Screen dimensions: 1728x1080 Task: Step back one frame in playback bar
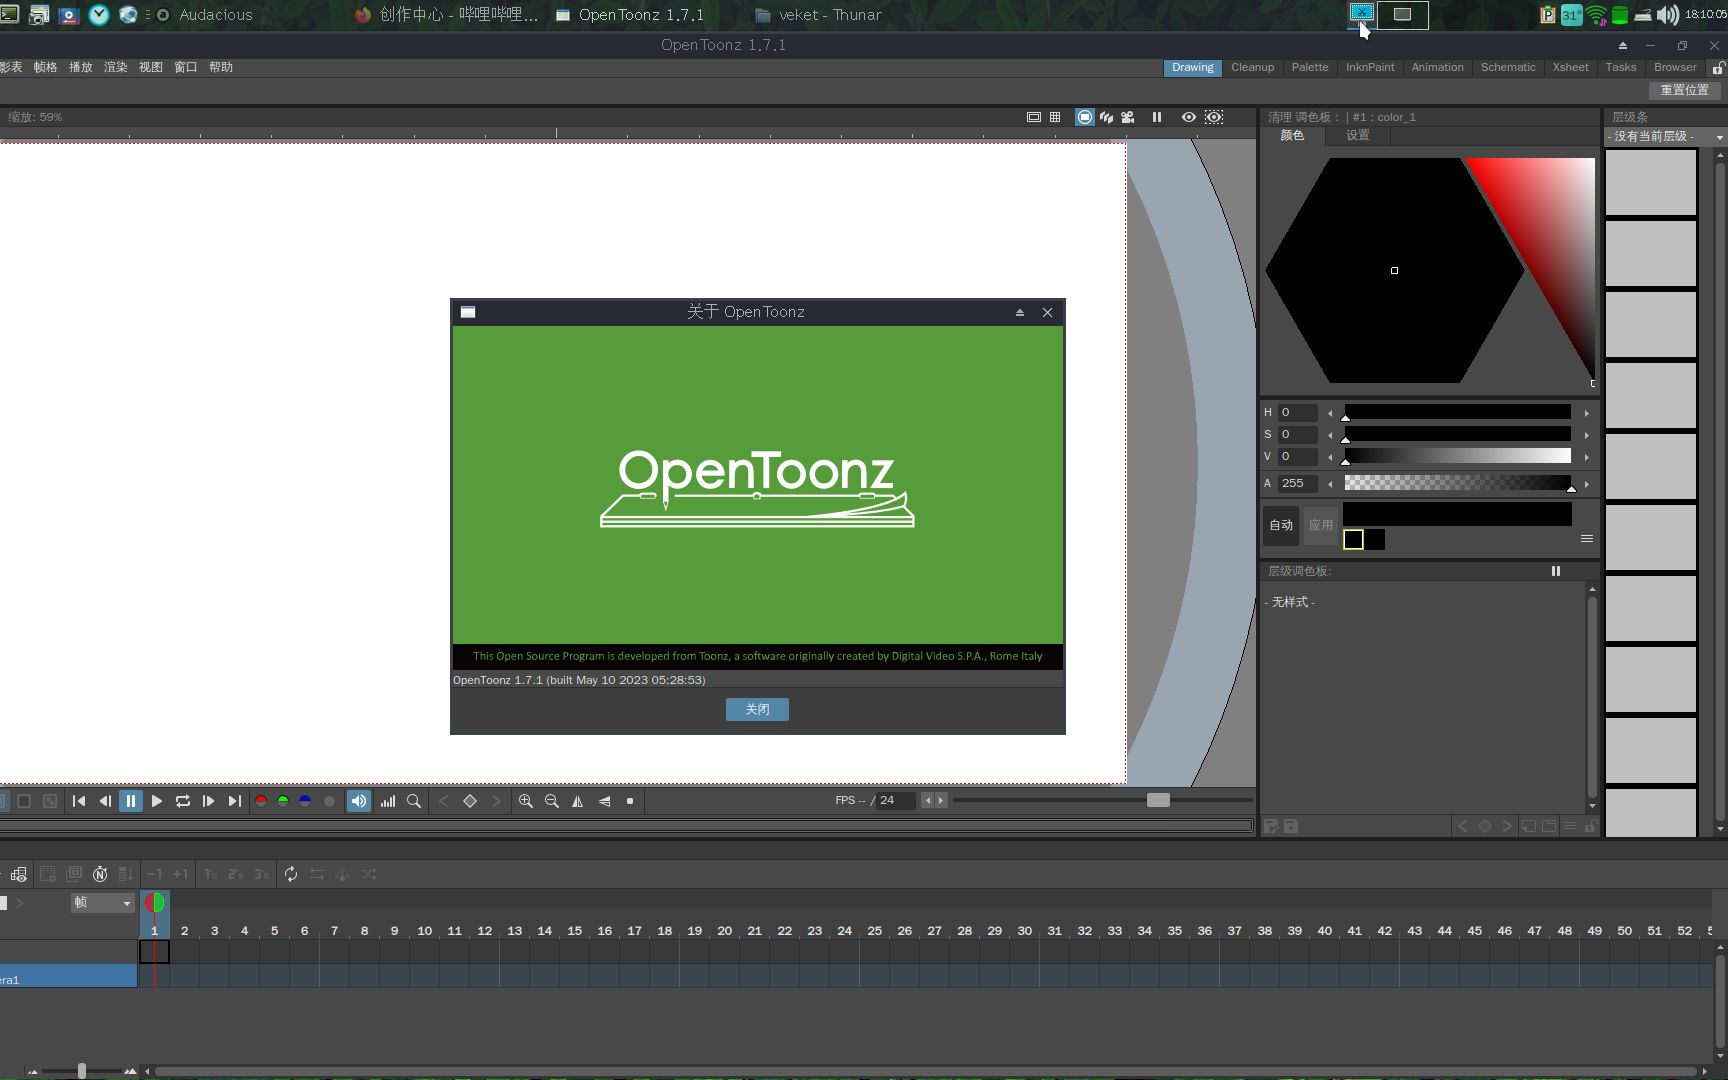[x=105, y=801]
